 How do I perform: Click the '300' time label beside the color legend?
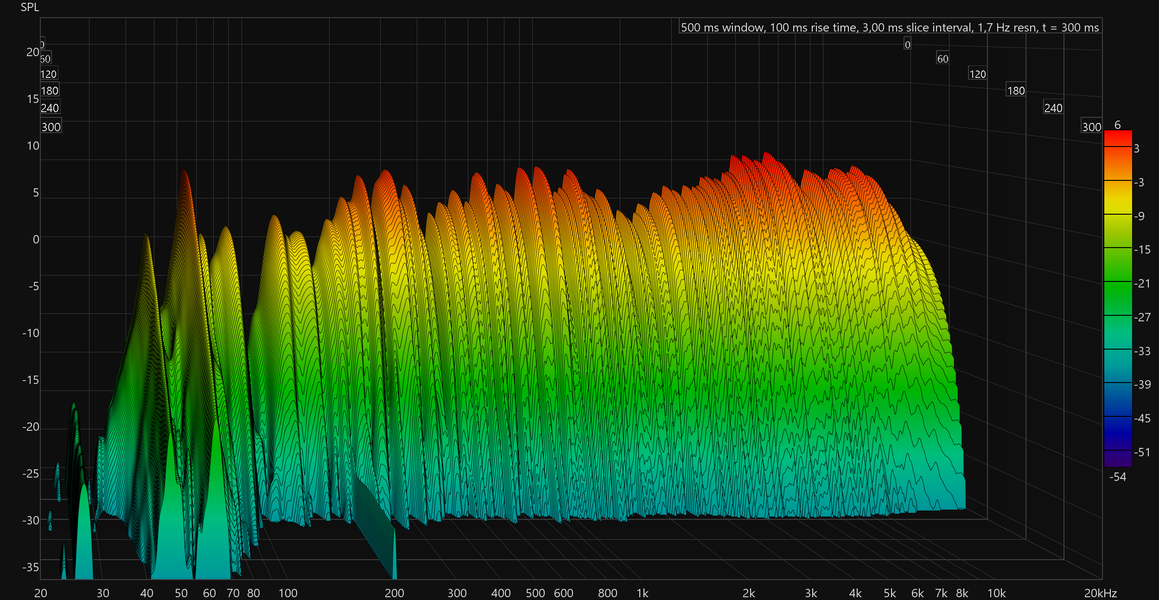pos(1091,126)
